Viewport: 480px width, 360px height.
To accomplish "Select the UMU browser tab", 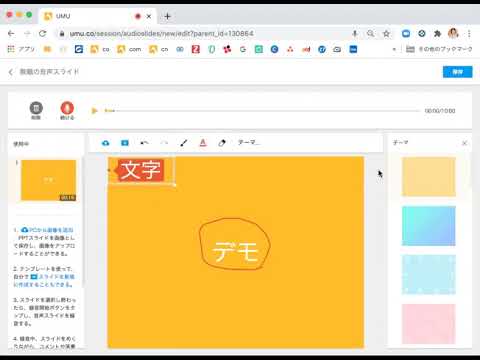I will click(97, 16).
